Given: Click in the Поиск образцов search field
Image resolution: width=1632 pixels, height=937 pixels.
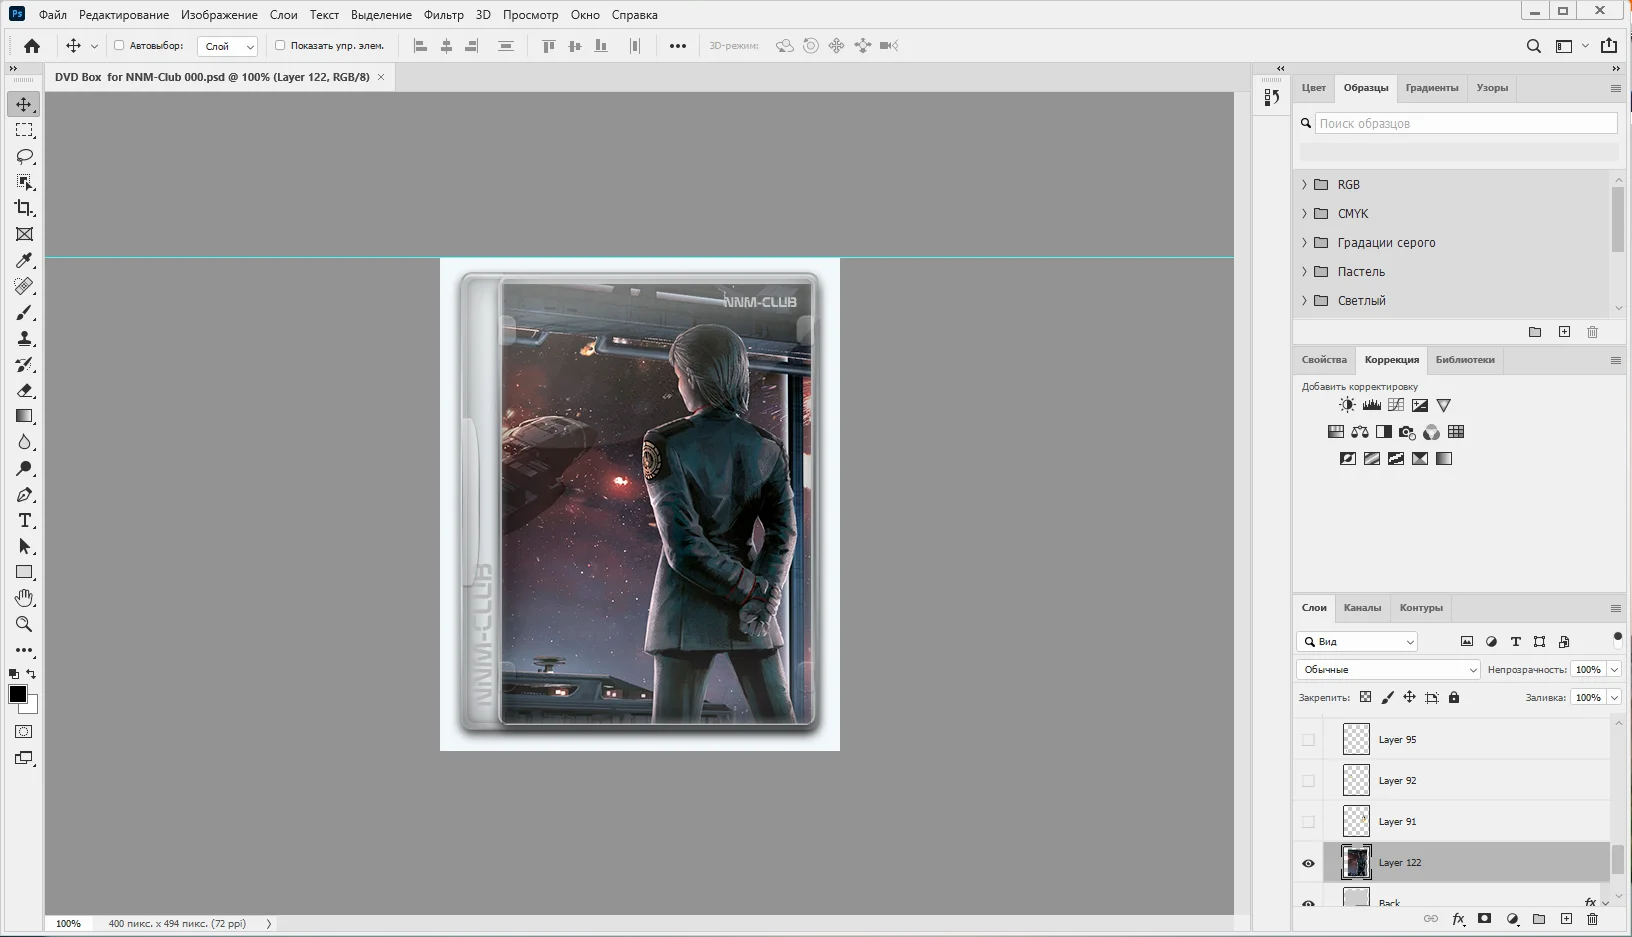Looking at the screenshot, I should (x=1466, y=123).
